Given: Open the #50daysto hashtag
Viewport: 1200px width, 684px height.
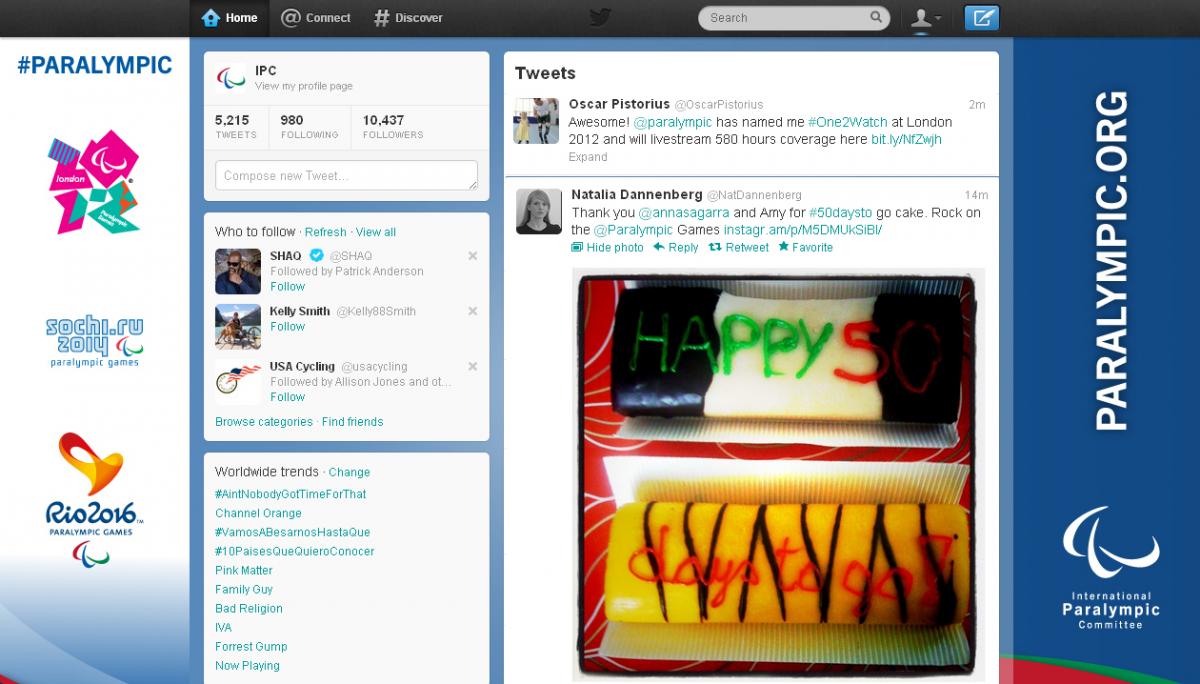Looking at the screenshot, I should (840, 213).
